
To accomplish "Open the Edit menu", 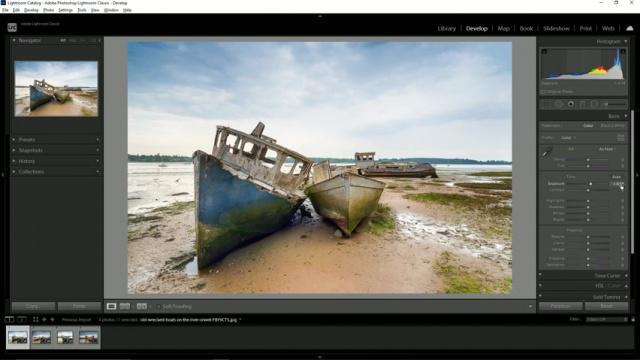I will click(x=16, y=10).
